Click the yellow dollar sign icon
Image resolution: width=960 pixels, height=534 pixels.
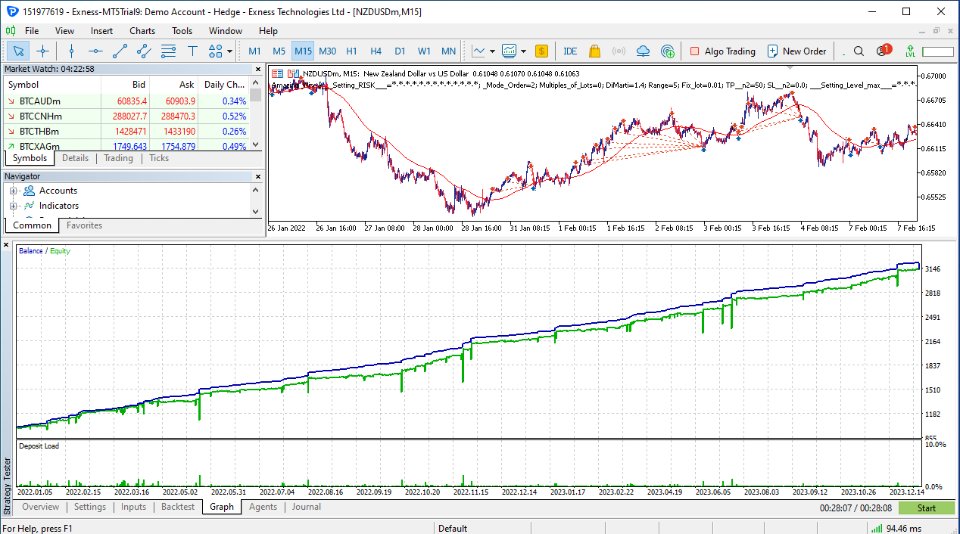pos(541,51)
